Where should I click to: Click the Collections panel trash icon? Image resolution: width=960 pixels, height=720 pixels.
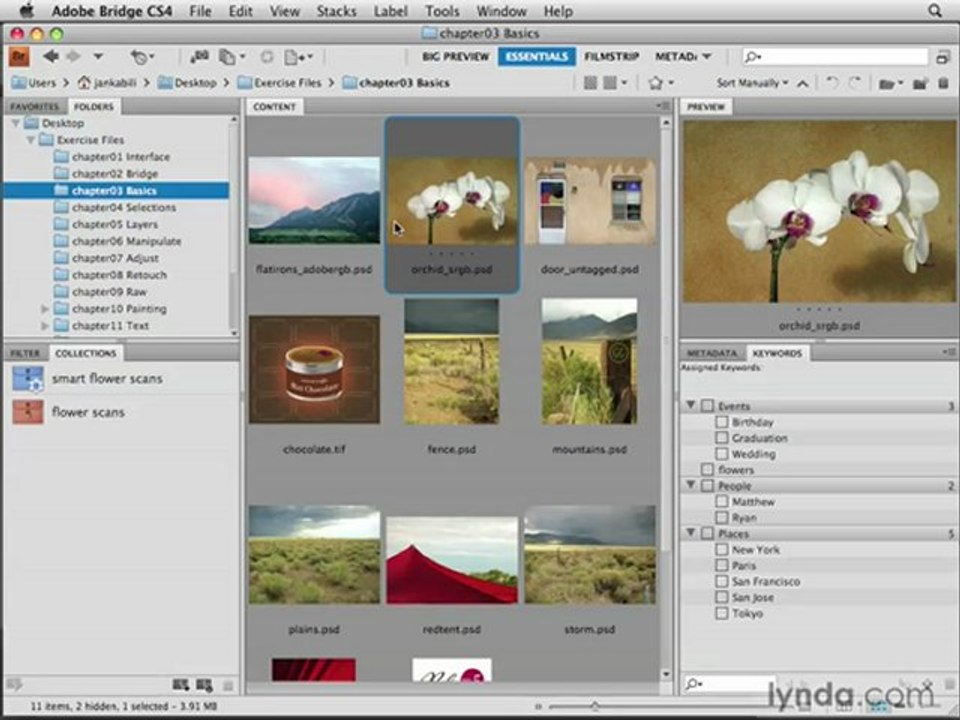coord(228,686)
